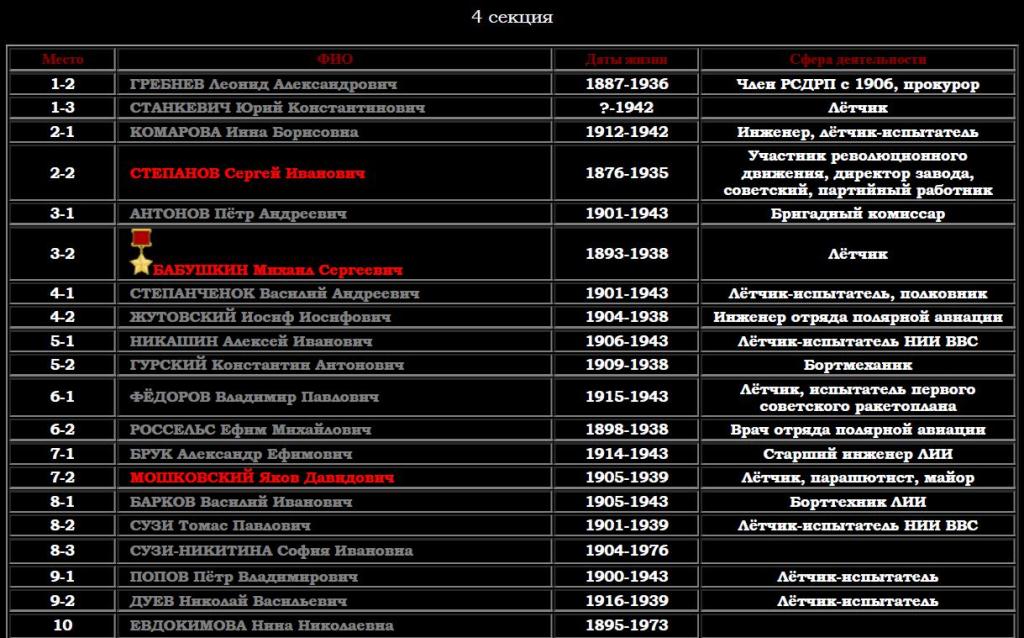Click ЖУТОВСКИЙ Иосиф Иосифович entry
This screenshot has height=638, width=1024.
[260, 317]
